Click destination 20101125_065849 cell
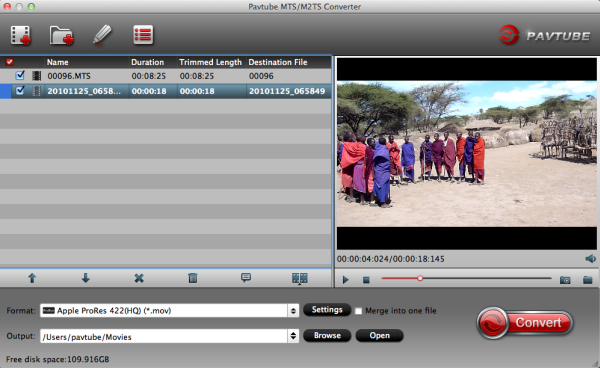Viewport: 600px width, 368px height. tap(287, 91)
